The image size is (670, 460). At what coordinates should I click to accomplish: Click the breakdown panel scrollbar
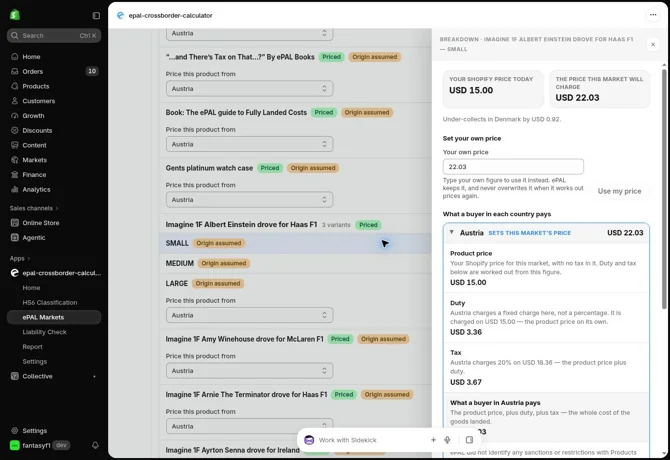point(664,188)
